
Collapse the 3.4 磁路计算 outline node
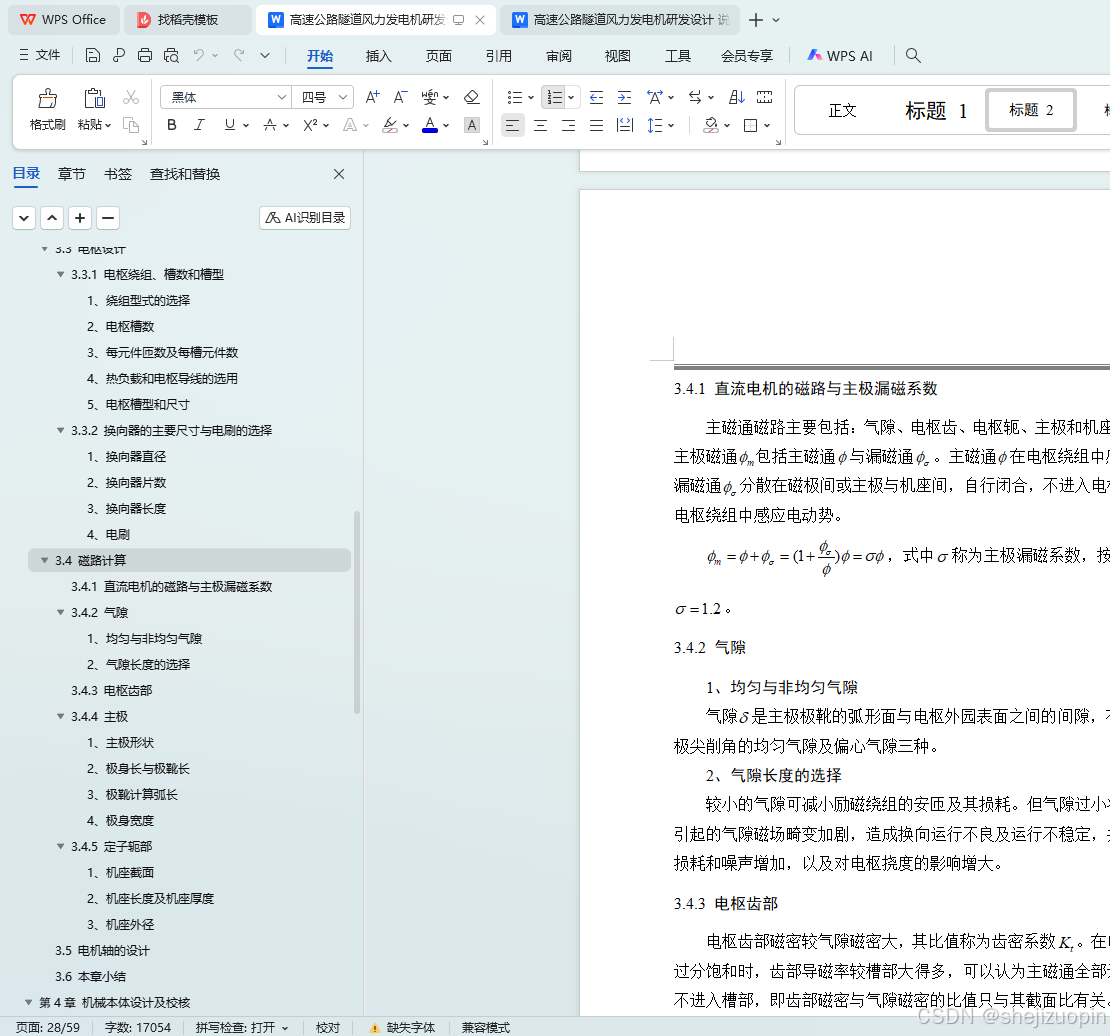coord(45,560)
